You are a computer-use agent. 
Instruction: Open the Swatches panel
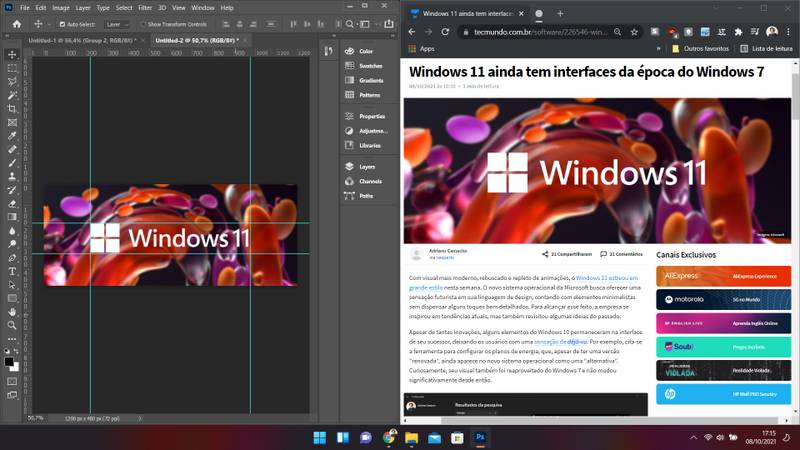[x=370, y=66]
